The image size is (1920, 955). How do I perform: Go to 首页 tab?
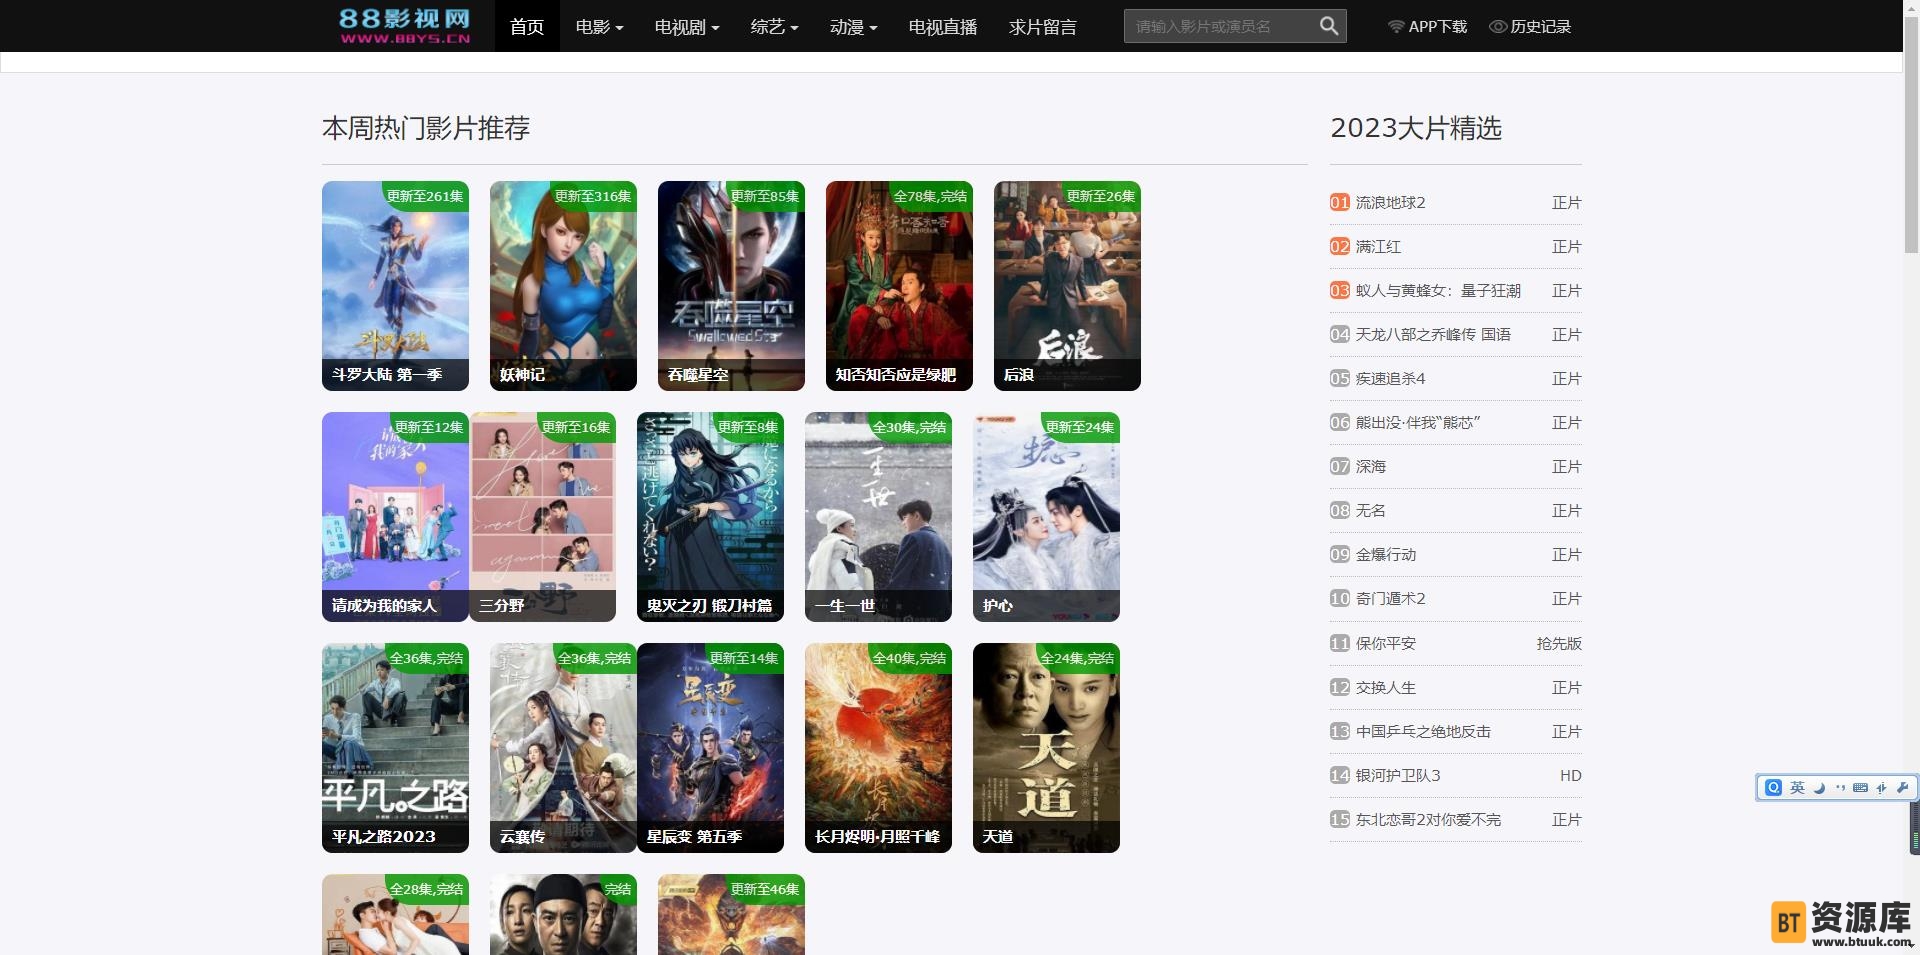coord(527,27)
